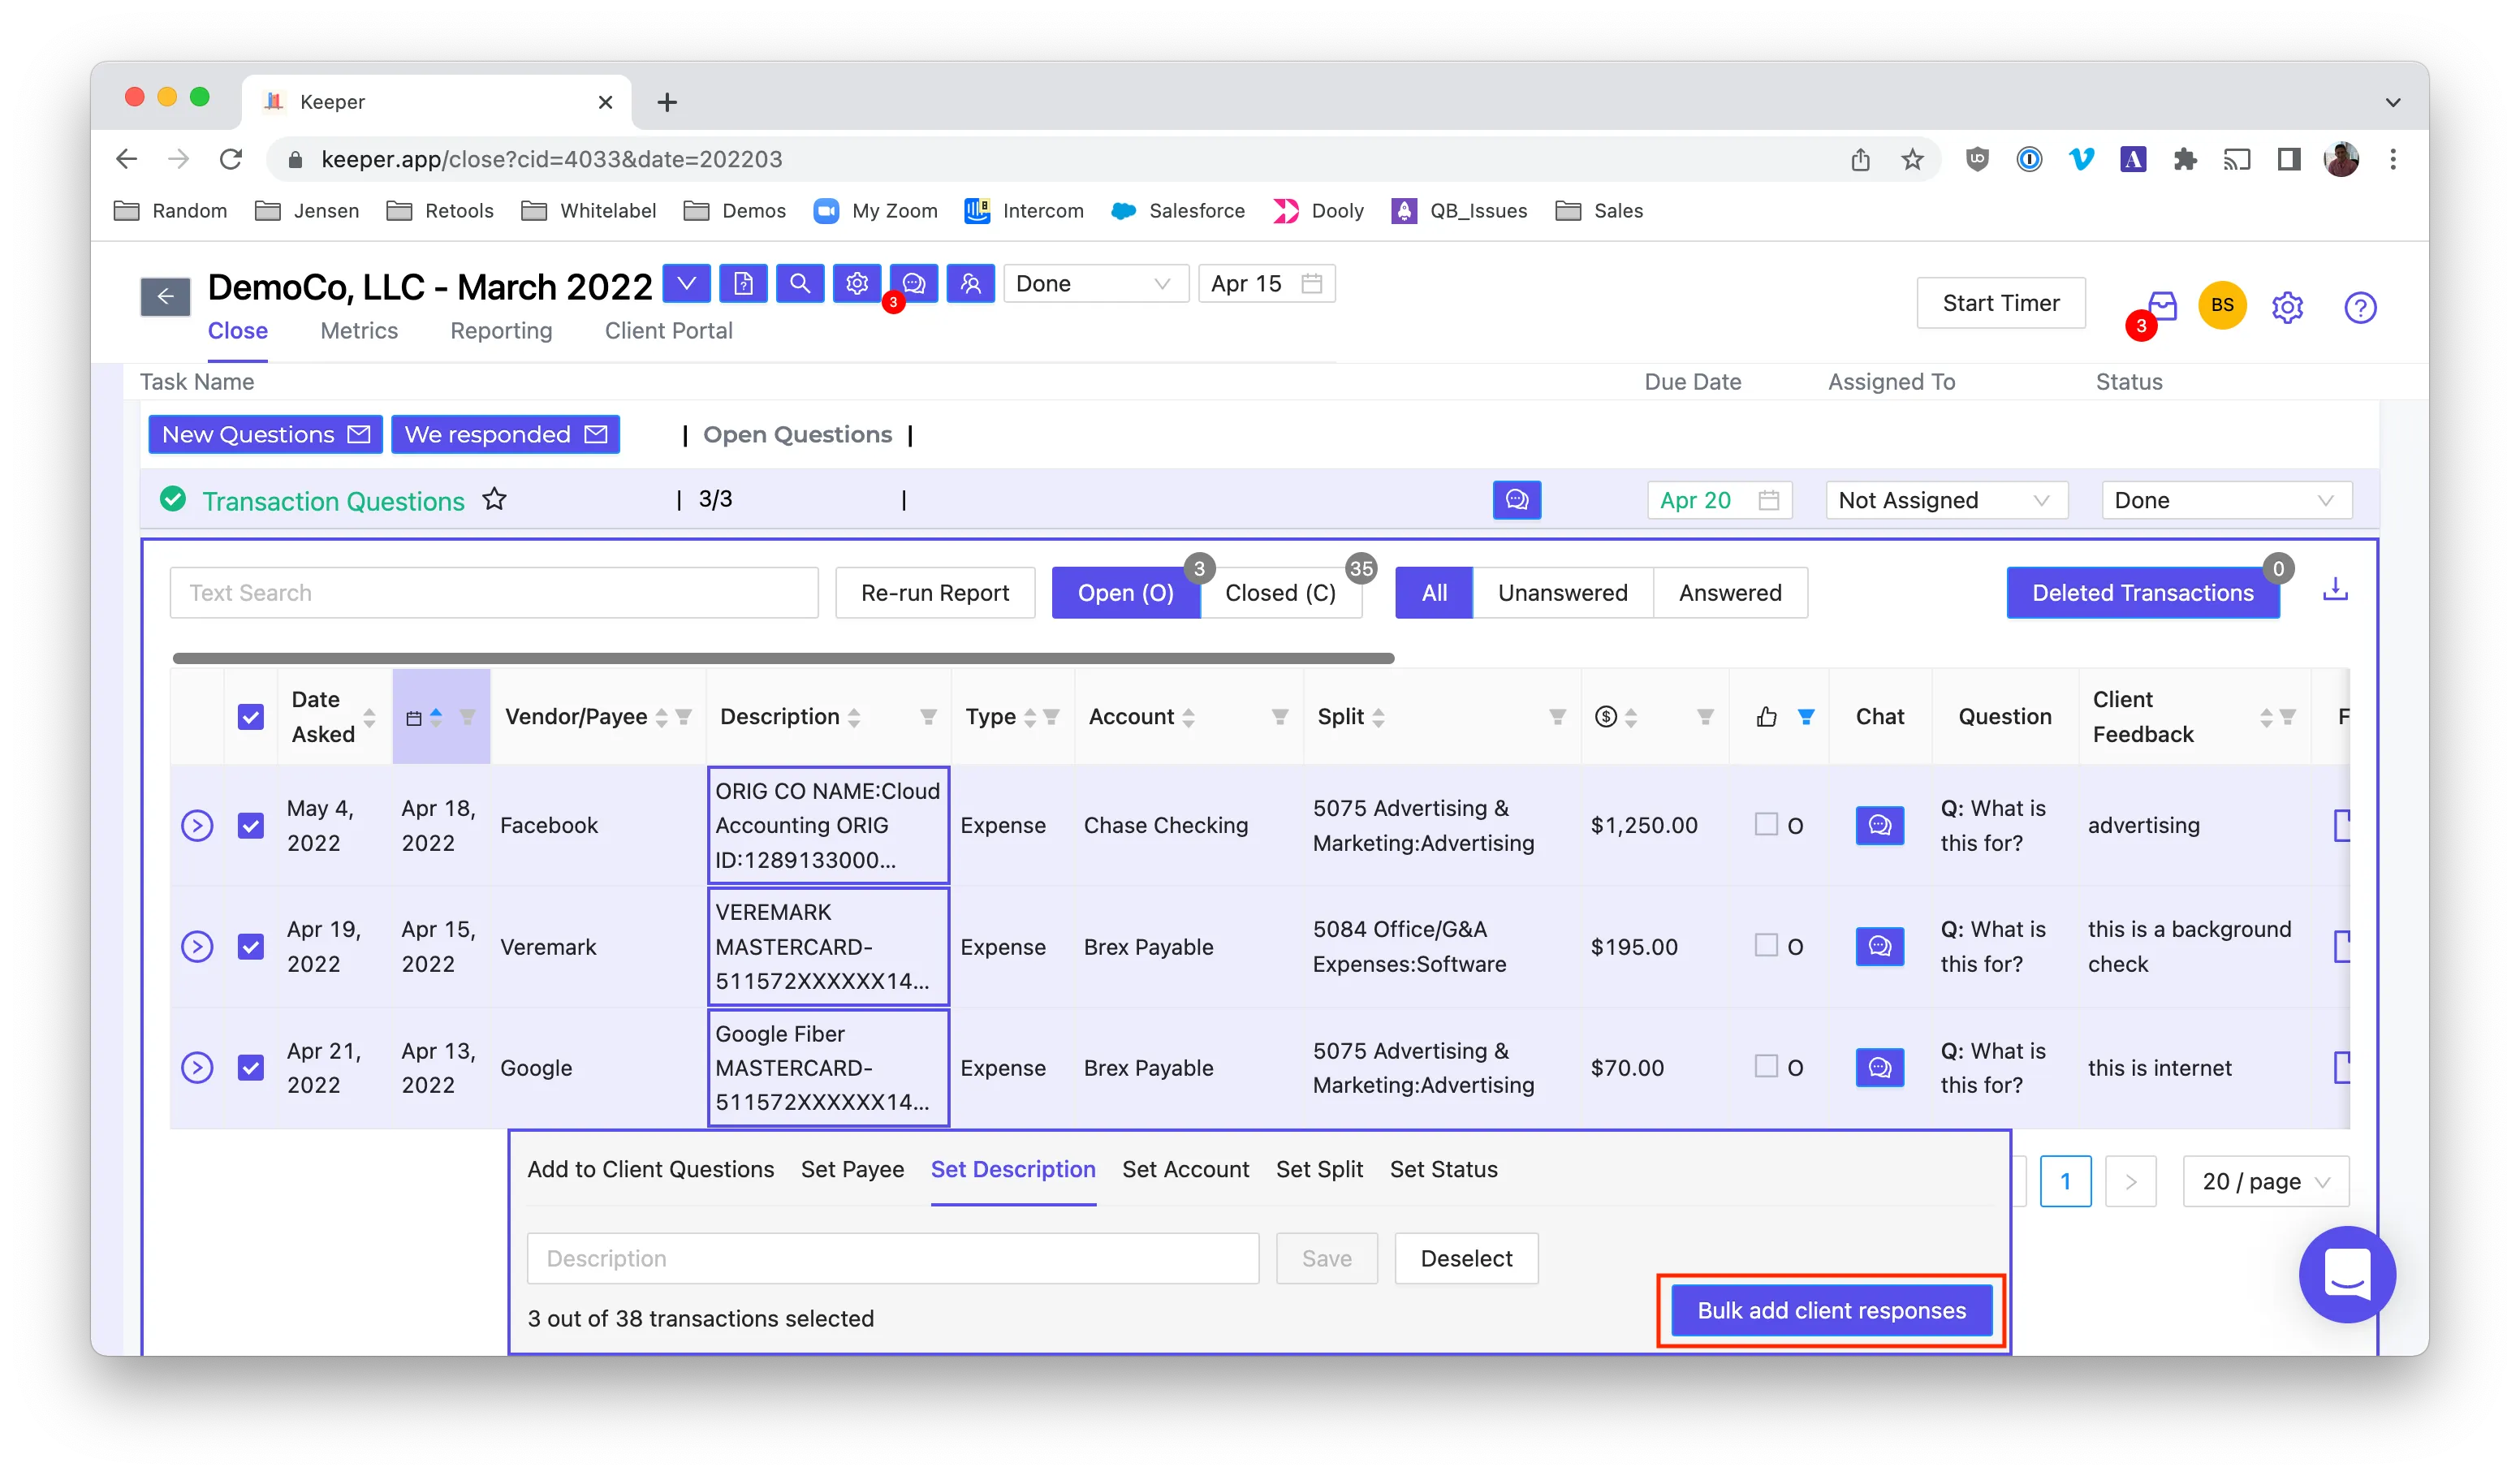
Task: Star the Transaction Questions task
Action: click(495, 499)
